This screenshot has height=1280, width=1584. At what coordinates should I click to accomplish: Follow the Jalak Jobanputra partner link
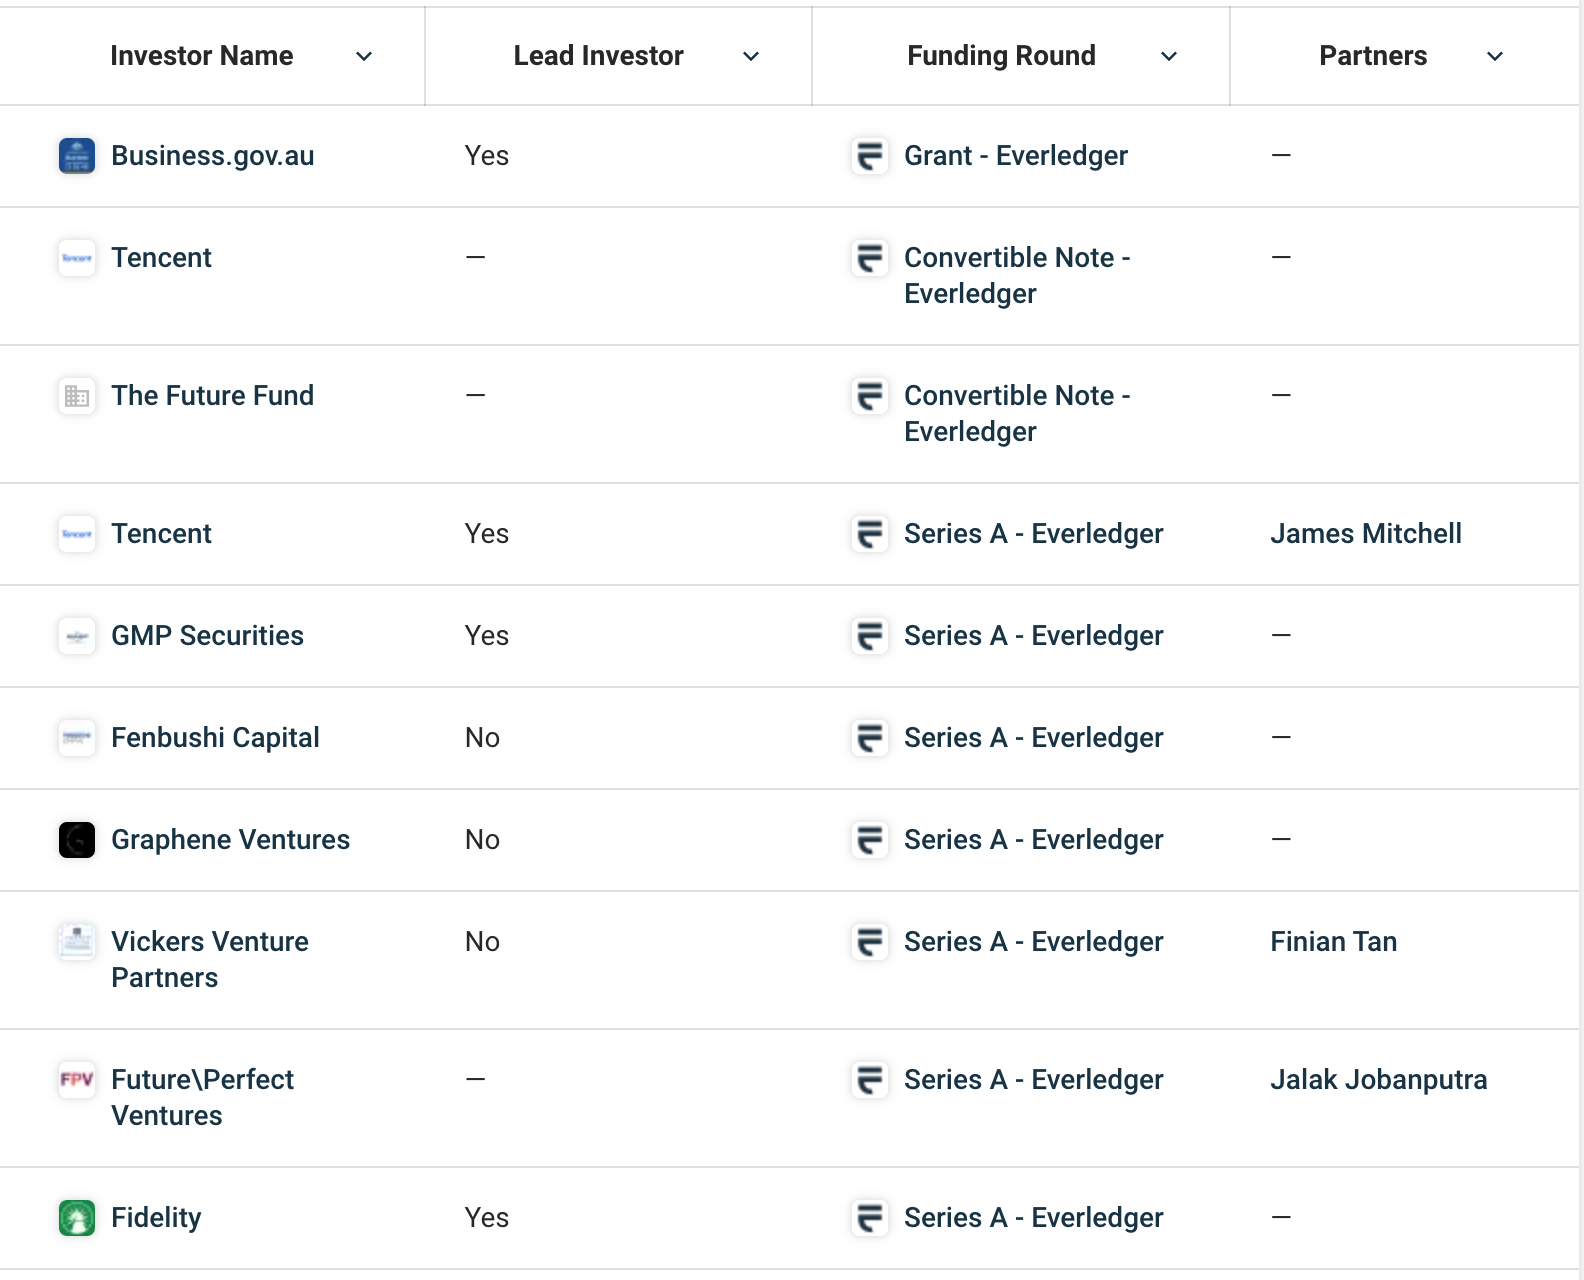point(1378,1080)
